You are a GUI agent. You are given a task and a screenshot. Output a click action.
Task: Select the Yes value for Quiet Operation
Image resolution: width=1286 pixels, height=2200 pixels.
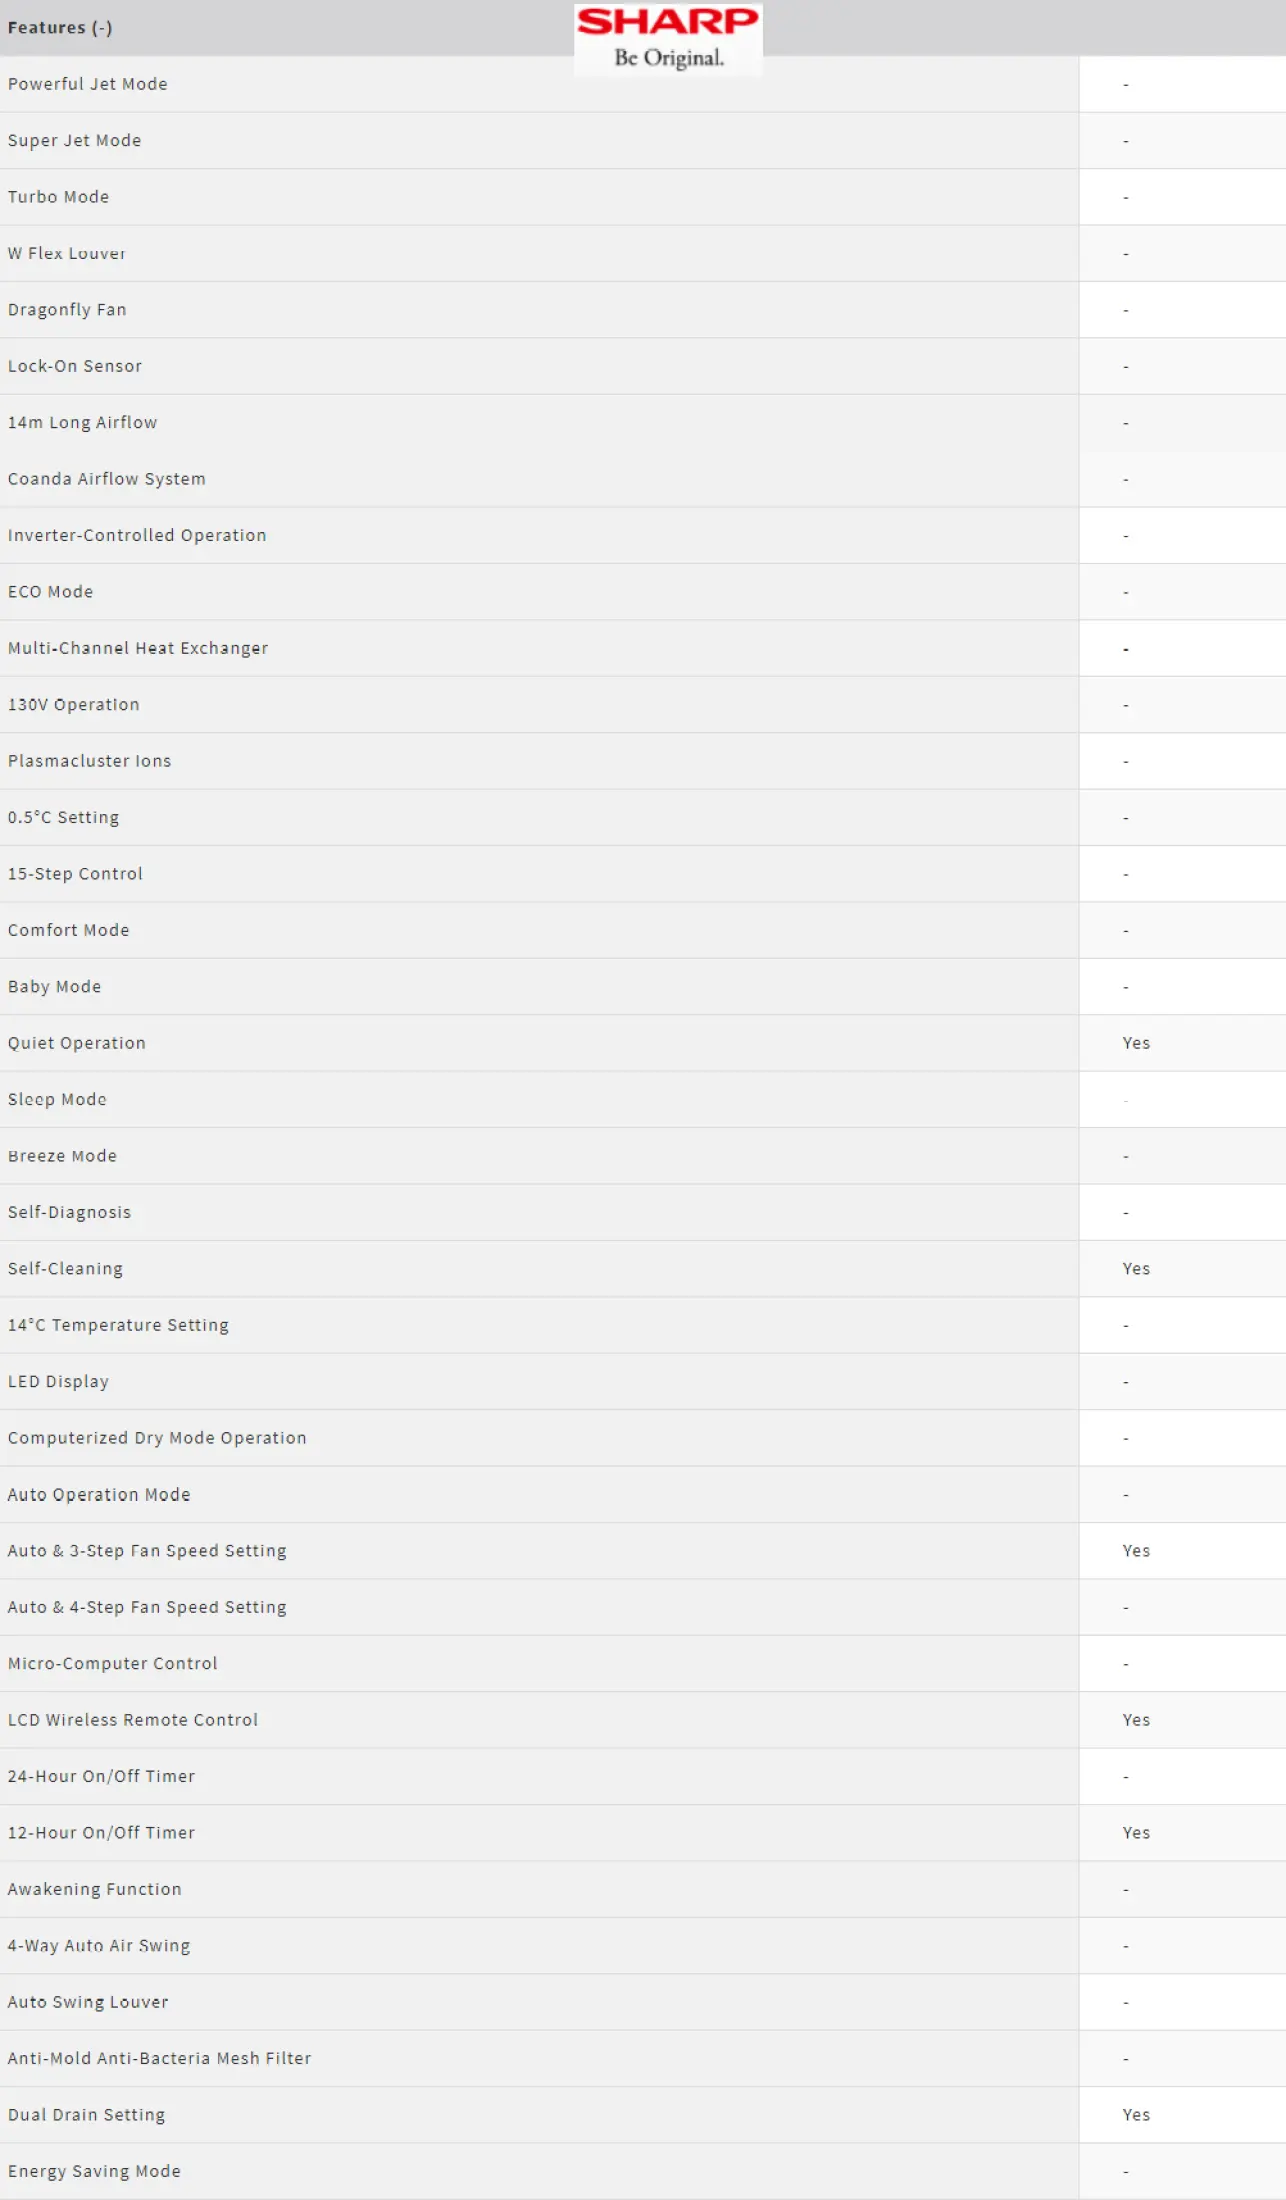click(x=1136, y=1043)
